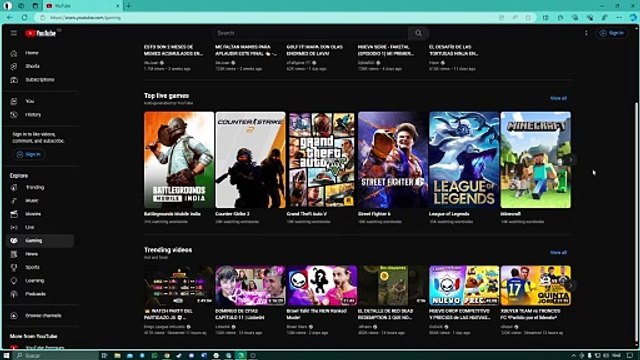Click next arrow on Top live games row
The height and width of the screenshot is (360, 640).
[x=571, y=160]
